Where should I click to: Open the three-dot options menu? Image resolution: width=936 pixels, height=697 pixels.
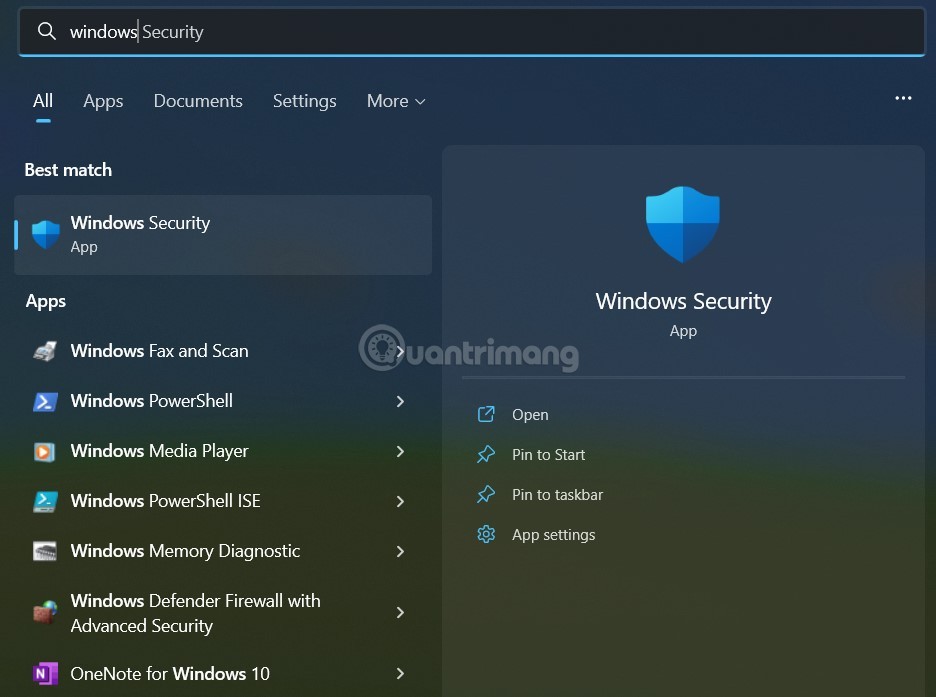[x=903, y=98]
